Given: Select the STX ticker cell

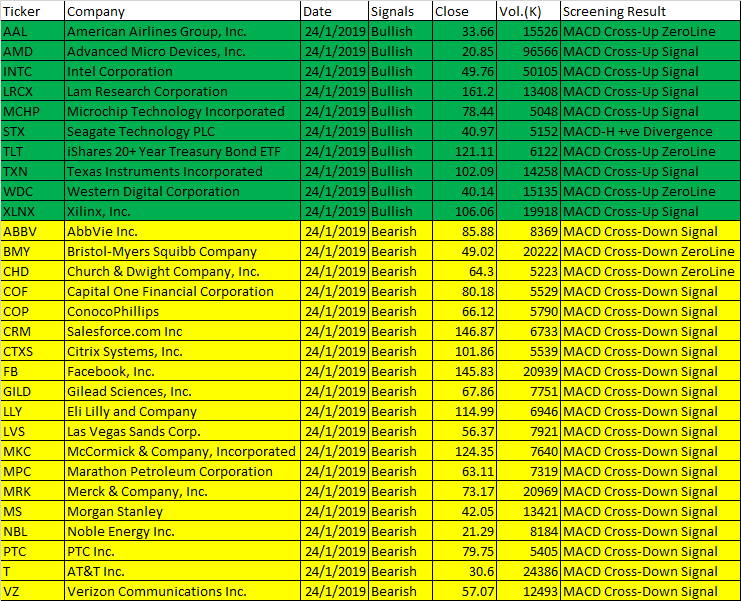Looking at the screenshot, I should point(32,131).
